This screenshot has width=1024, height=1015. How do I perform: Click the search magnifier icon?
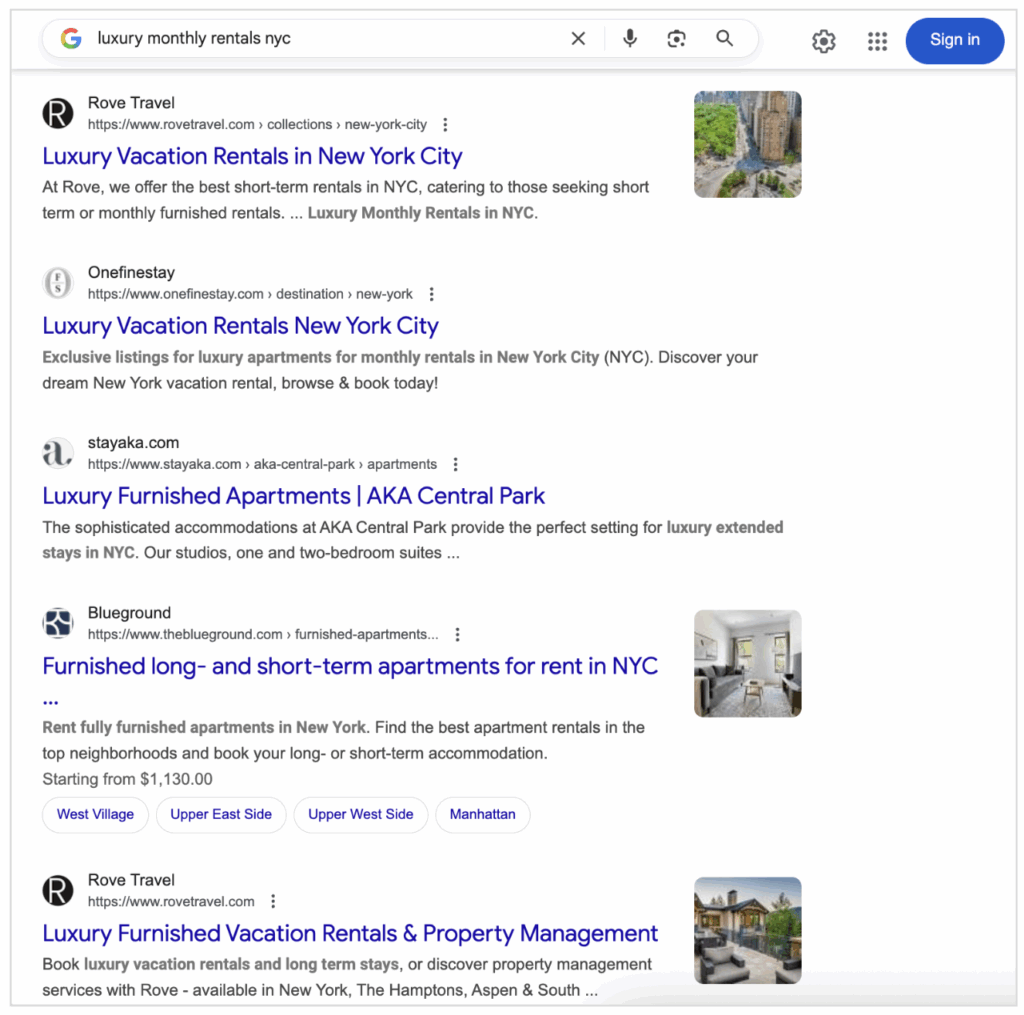tap(724, 38)
